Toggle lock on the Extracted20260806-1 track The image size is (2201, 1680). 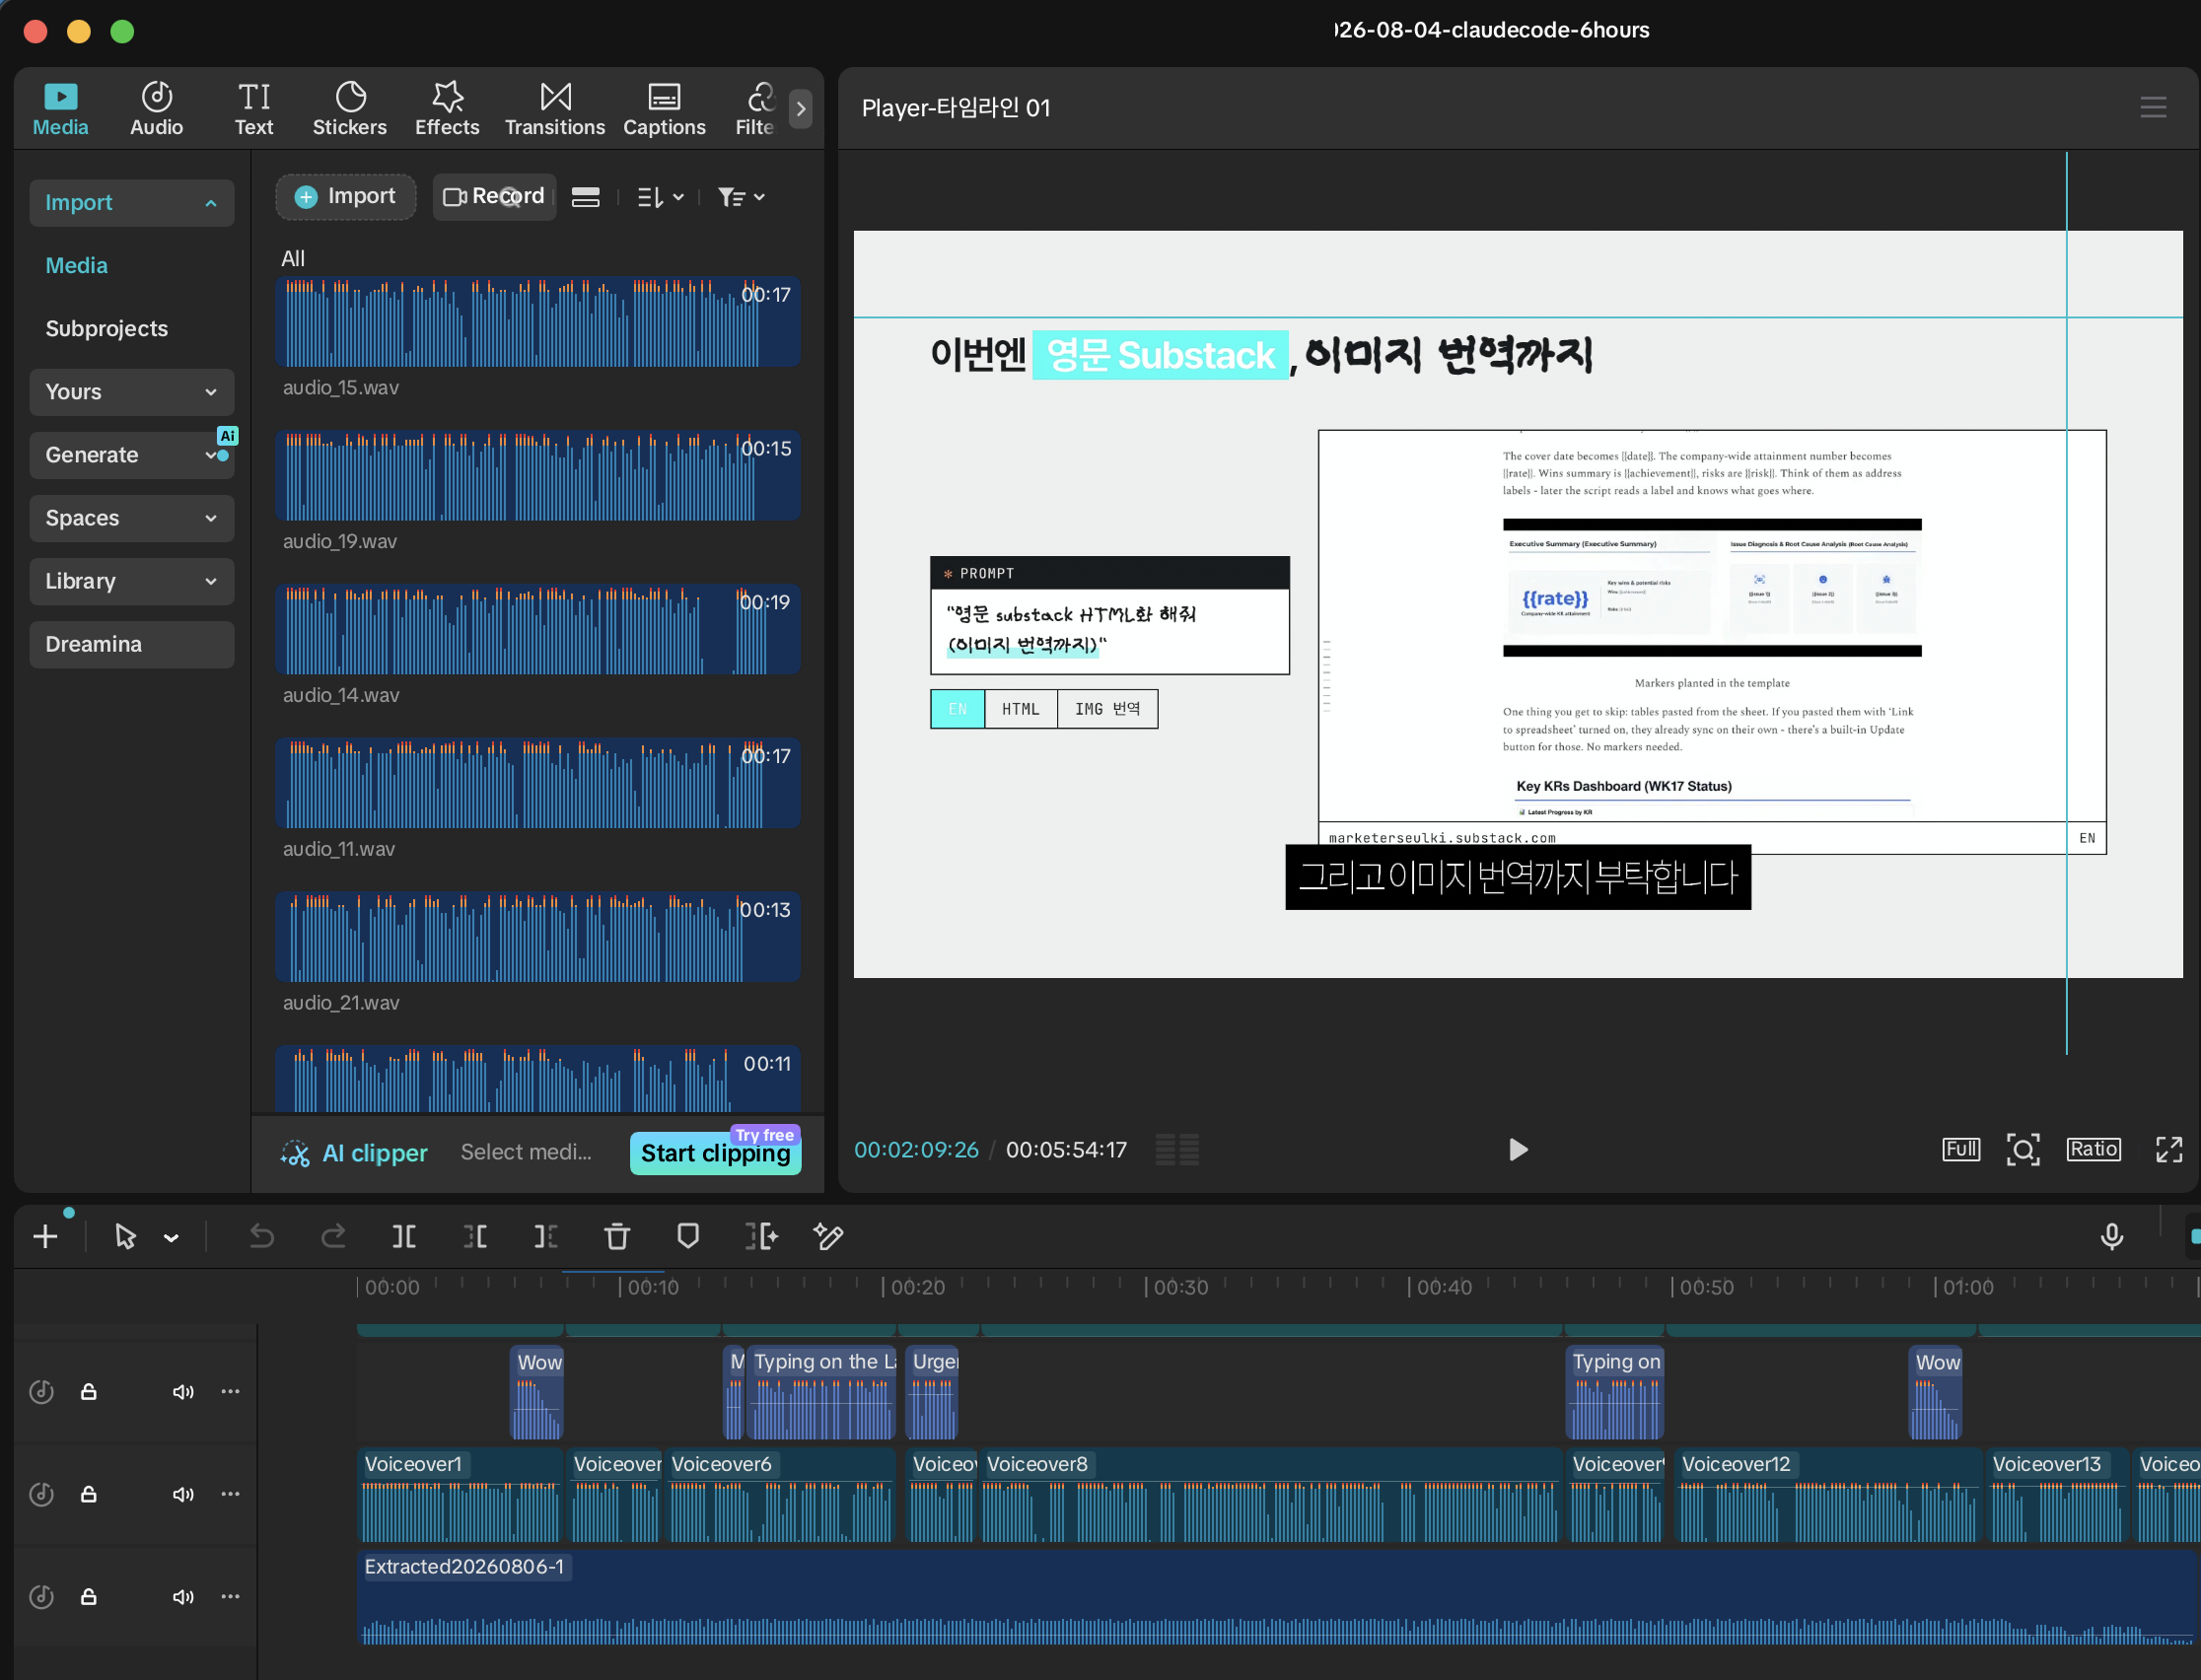88,1597
